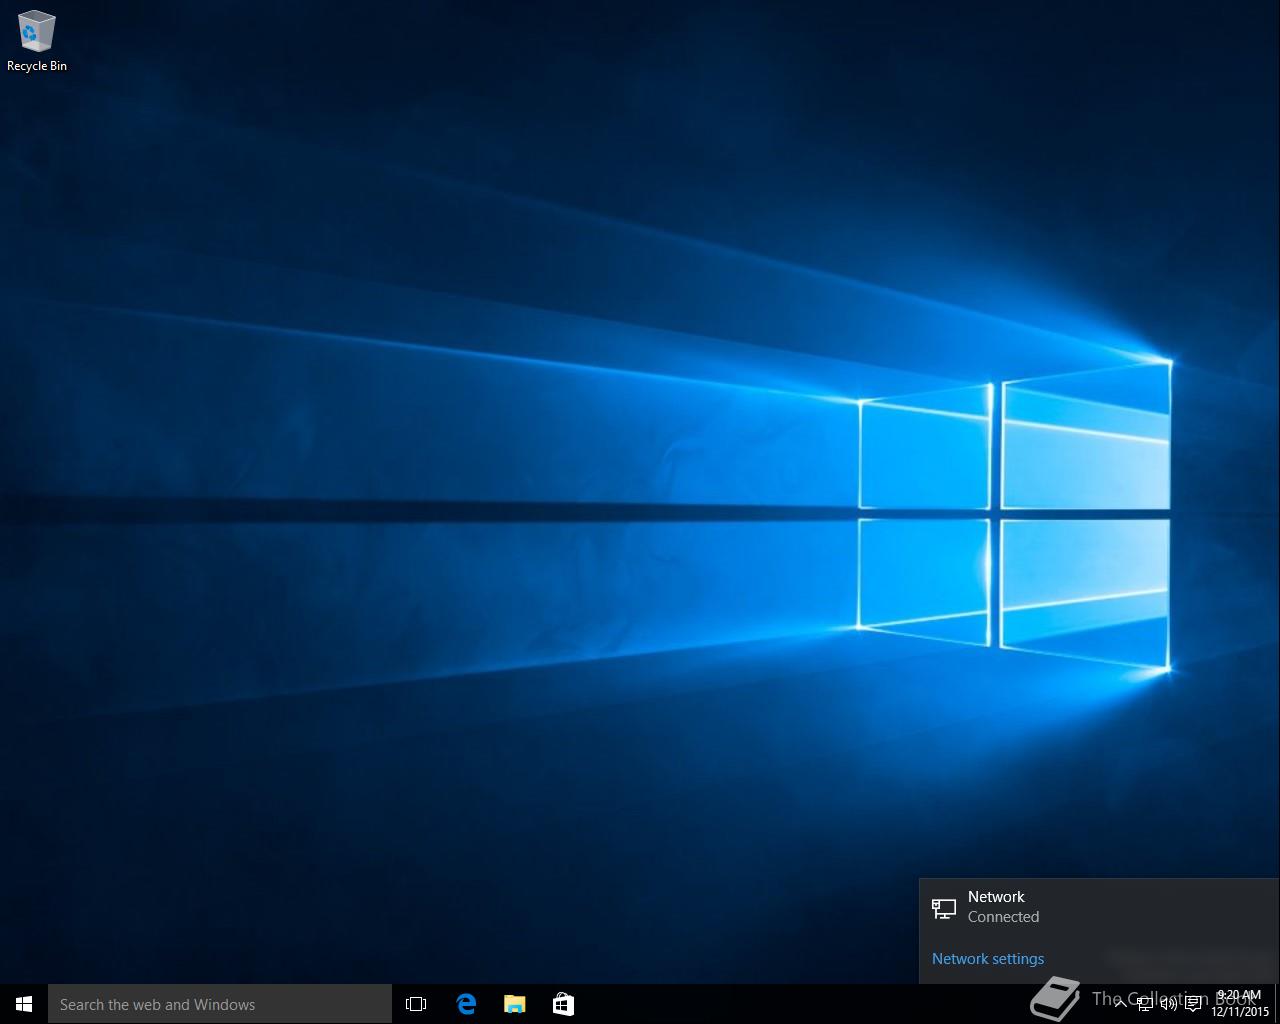Open the Windows Store taskbar icon
The width and height of the screenshot is (1280, 1024).
[563, 1004]
